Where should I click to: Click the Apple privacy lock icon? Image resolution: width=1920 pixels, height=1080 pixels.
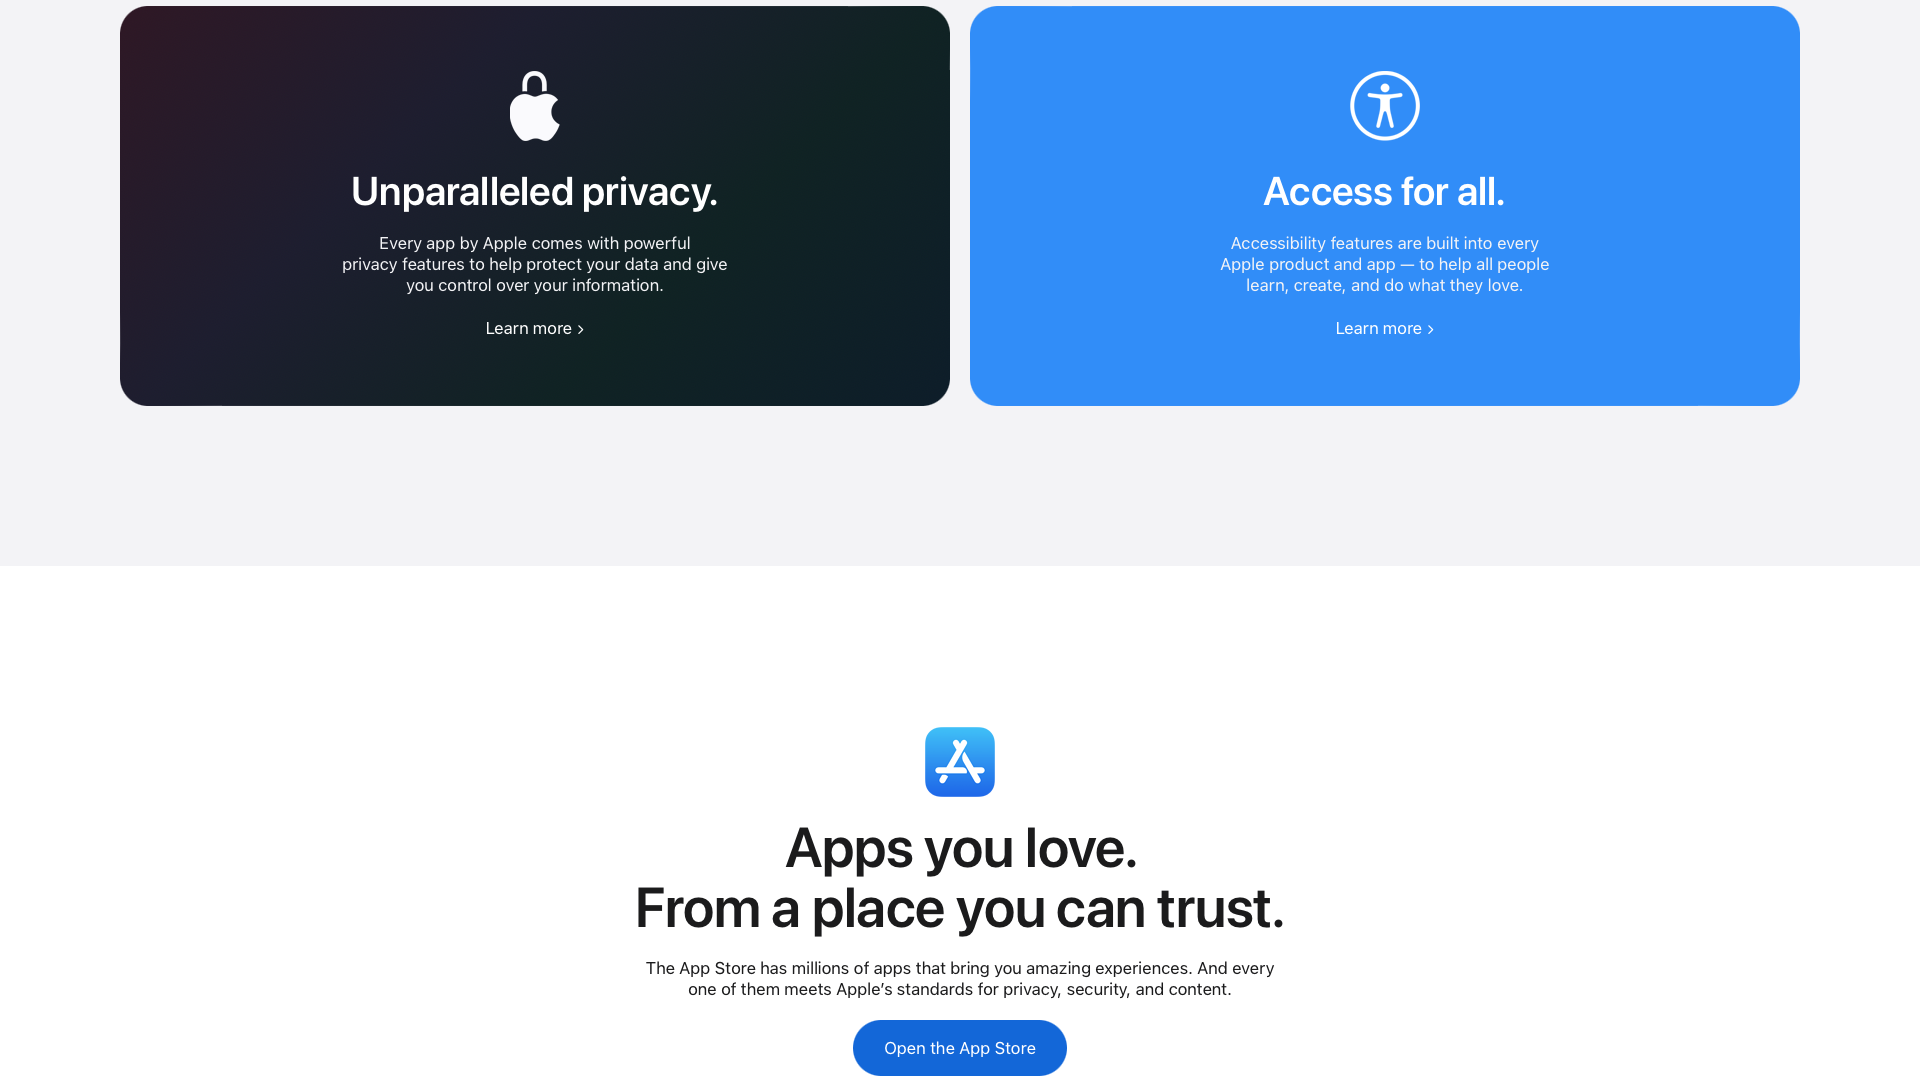click(x=535, y=106)
